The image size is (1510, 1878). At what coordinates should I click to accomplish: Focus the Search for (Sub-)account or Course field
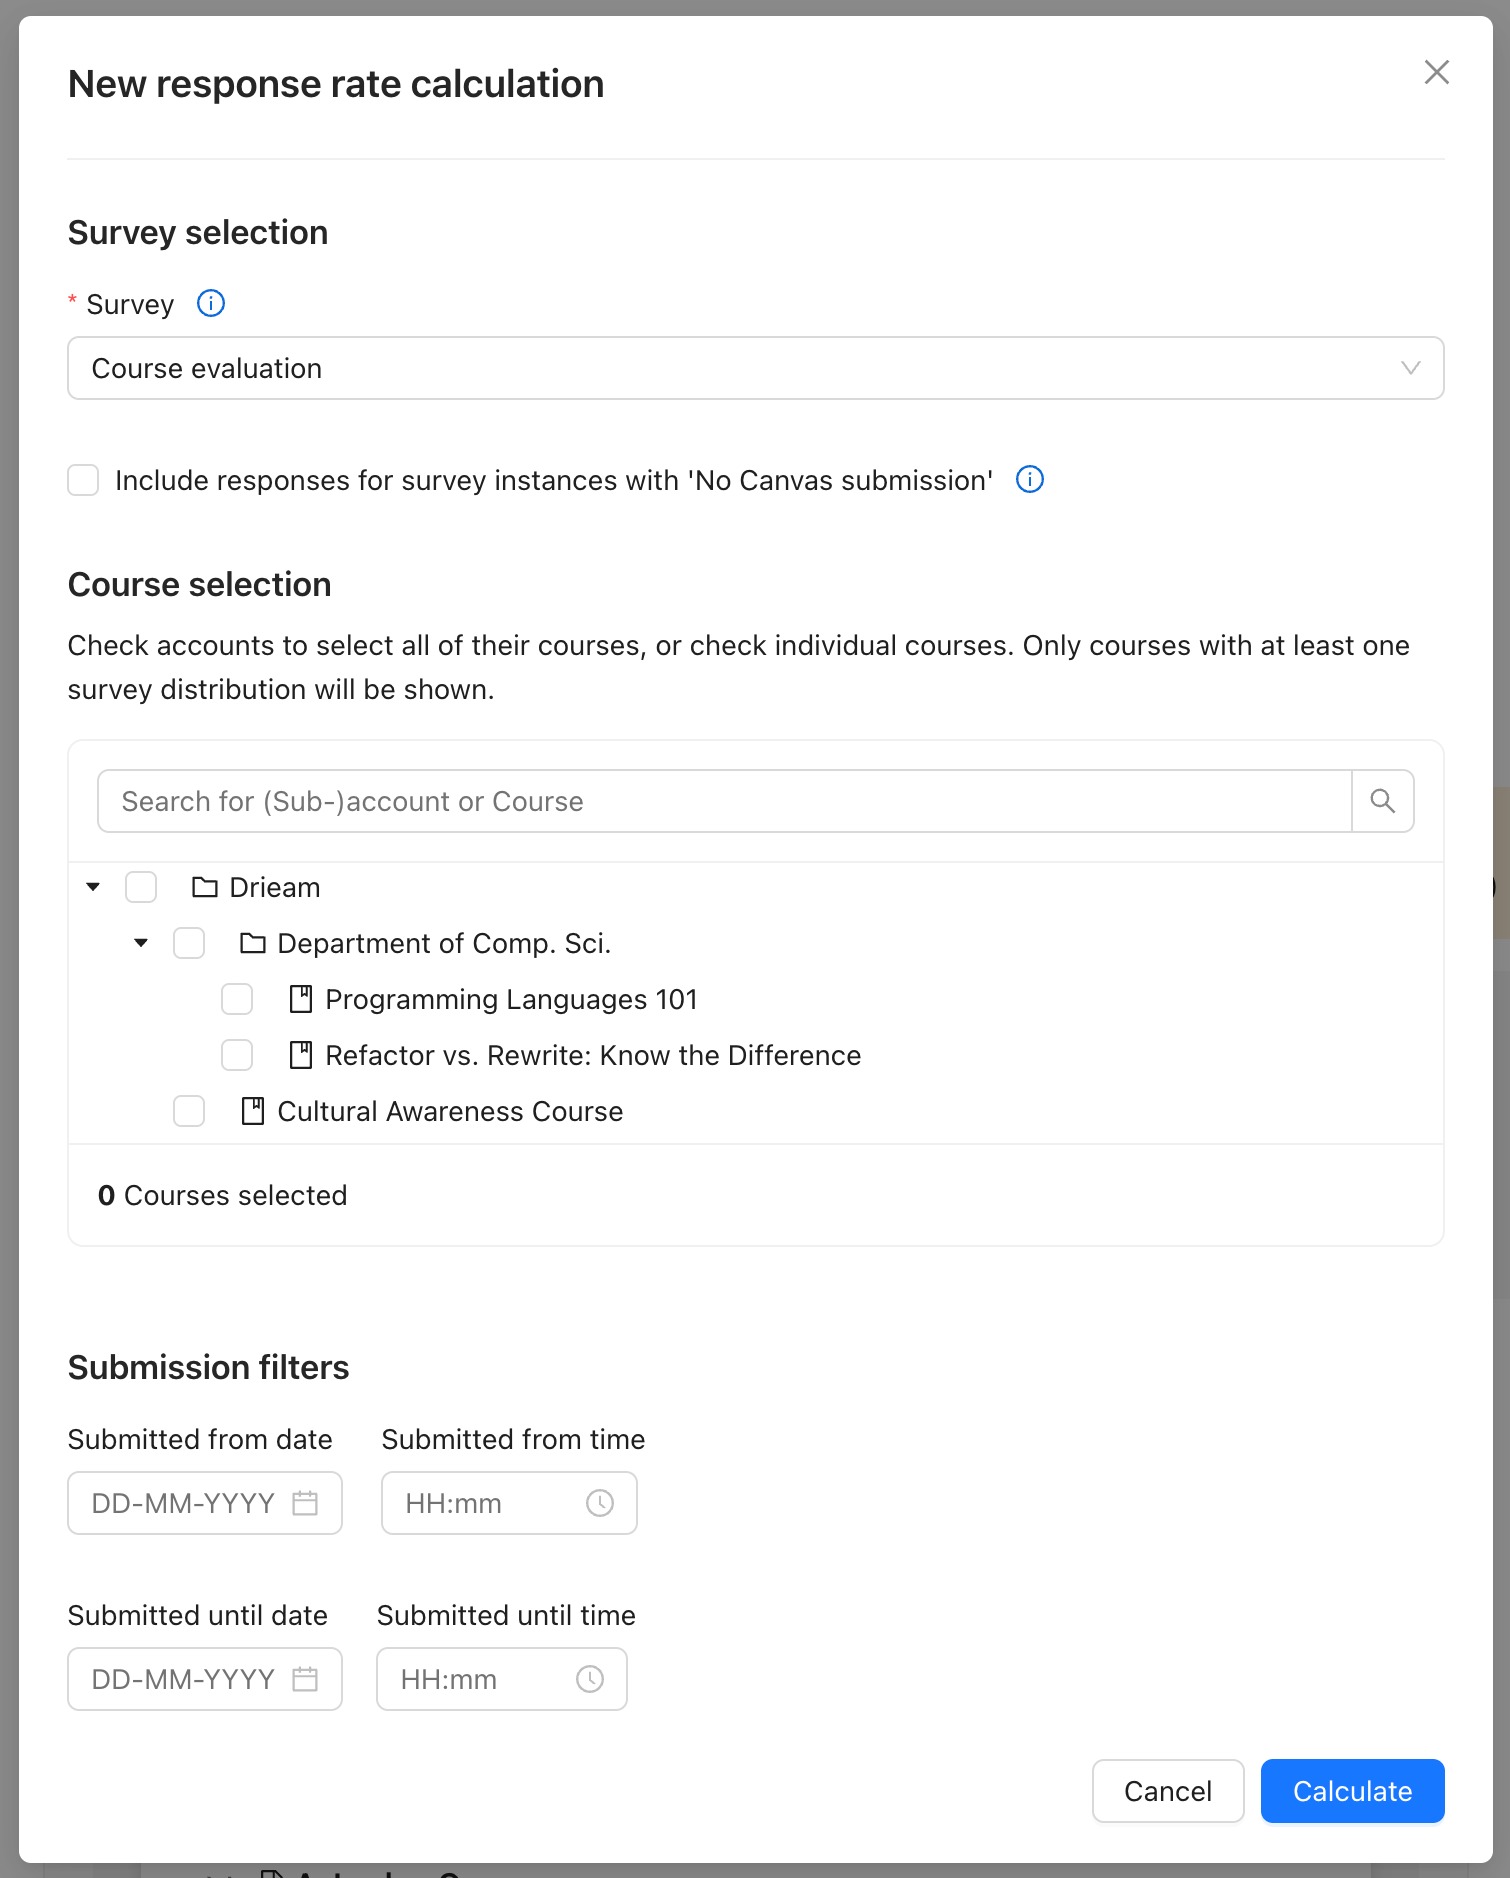[x=725, y=801]
